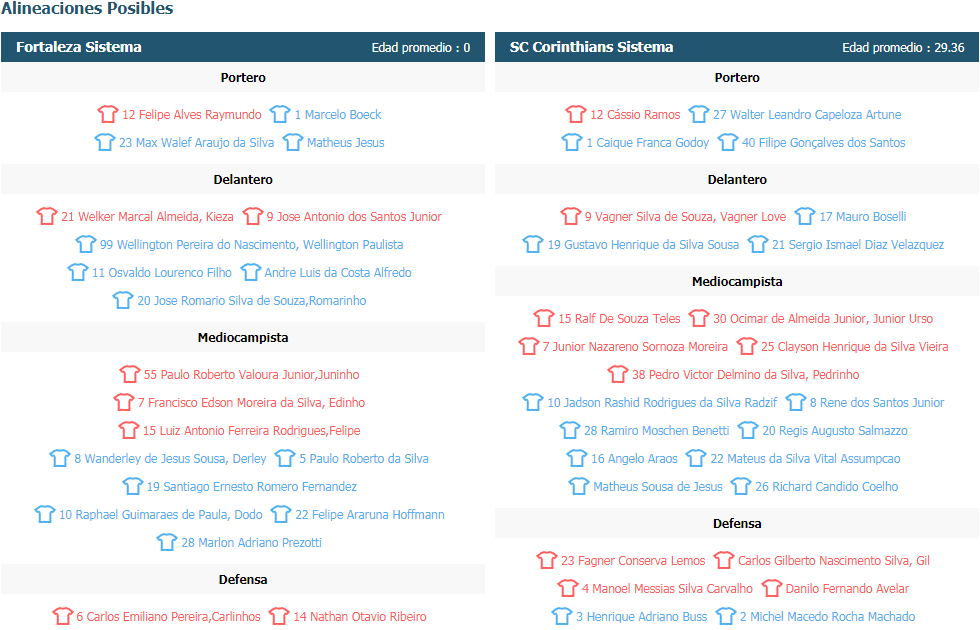This screenshot has height=630, width=980.
Task: Click the red shirt icon of Edinho
Action: tap(124, 402)
